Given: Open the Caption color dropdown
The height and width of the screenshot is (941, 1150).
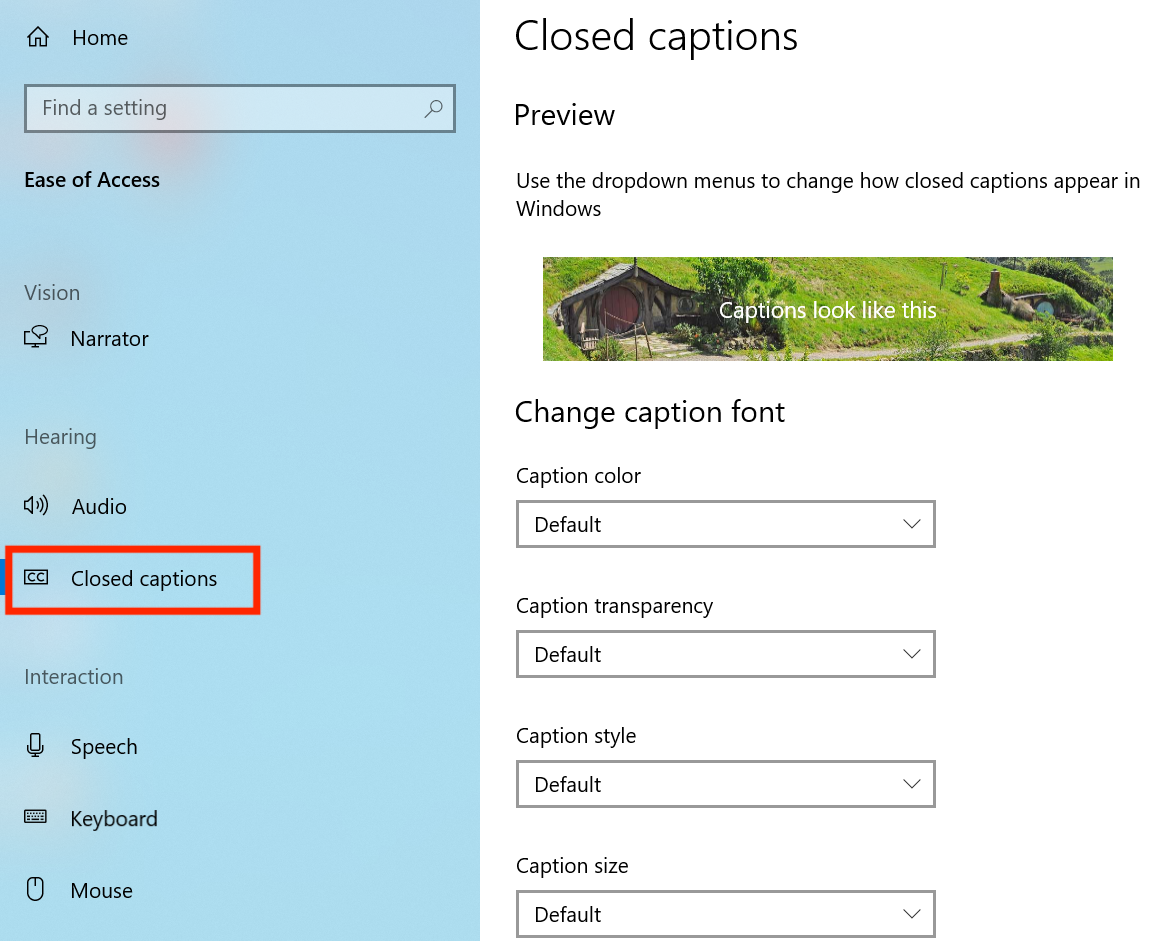Looking at the screenshot, I should coord(725,524).
